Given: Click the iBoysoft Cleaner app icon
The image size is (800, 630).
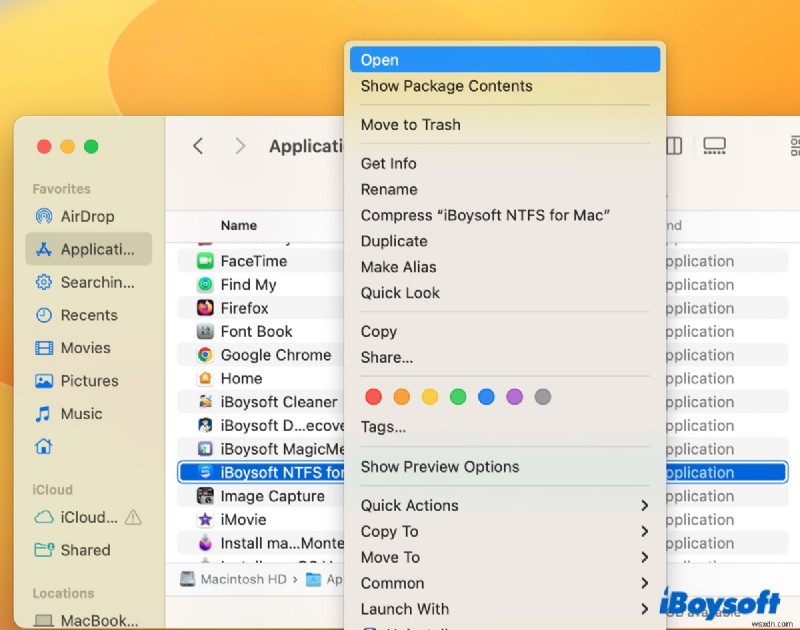Looking at the screenshot, I should (x=205, y=402).
